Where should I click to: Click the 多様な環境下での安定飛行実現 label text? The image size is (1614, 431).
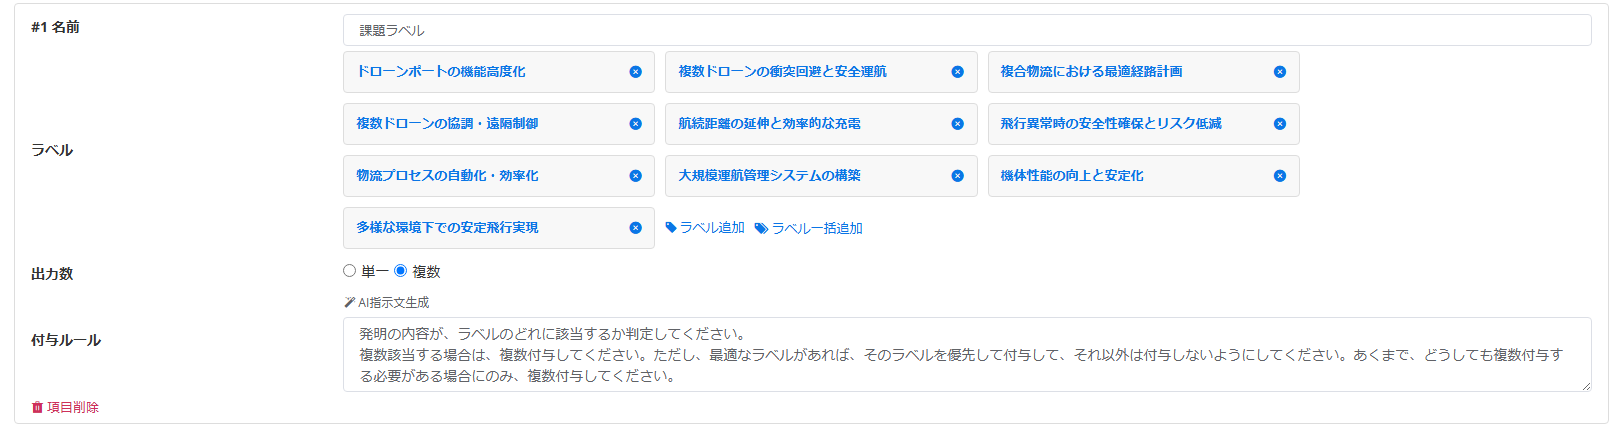click(x=447, y=228)
